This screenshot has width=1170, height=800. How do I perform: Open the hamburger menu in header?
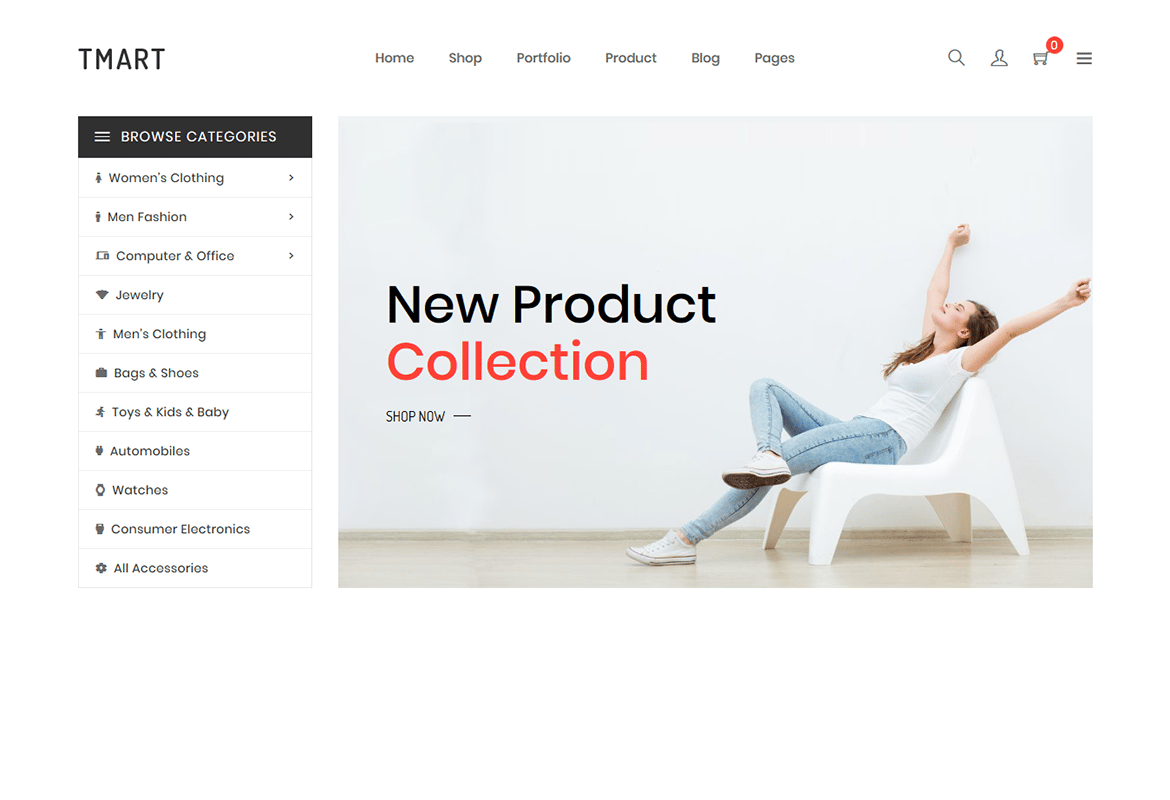pyautogui.click(x=1084, y=58)
